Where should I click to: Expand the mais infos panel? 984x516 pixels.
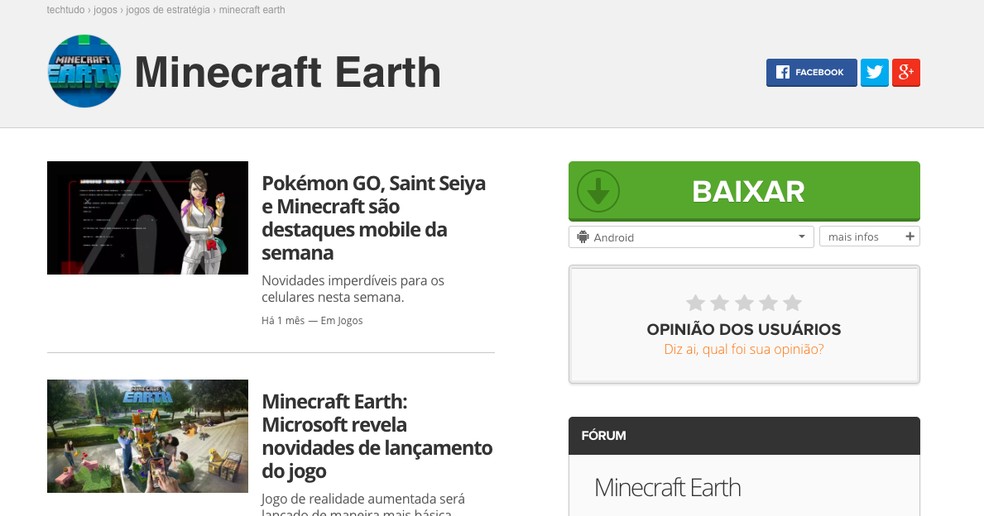click(869, 237)
